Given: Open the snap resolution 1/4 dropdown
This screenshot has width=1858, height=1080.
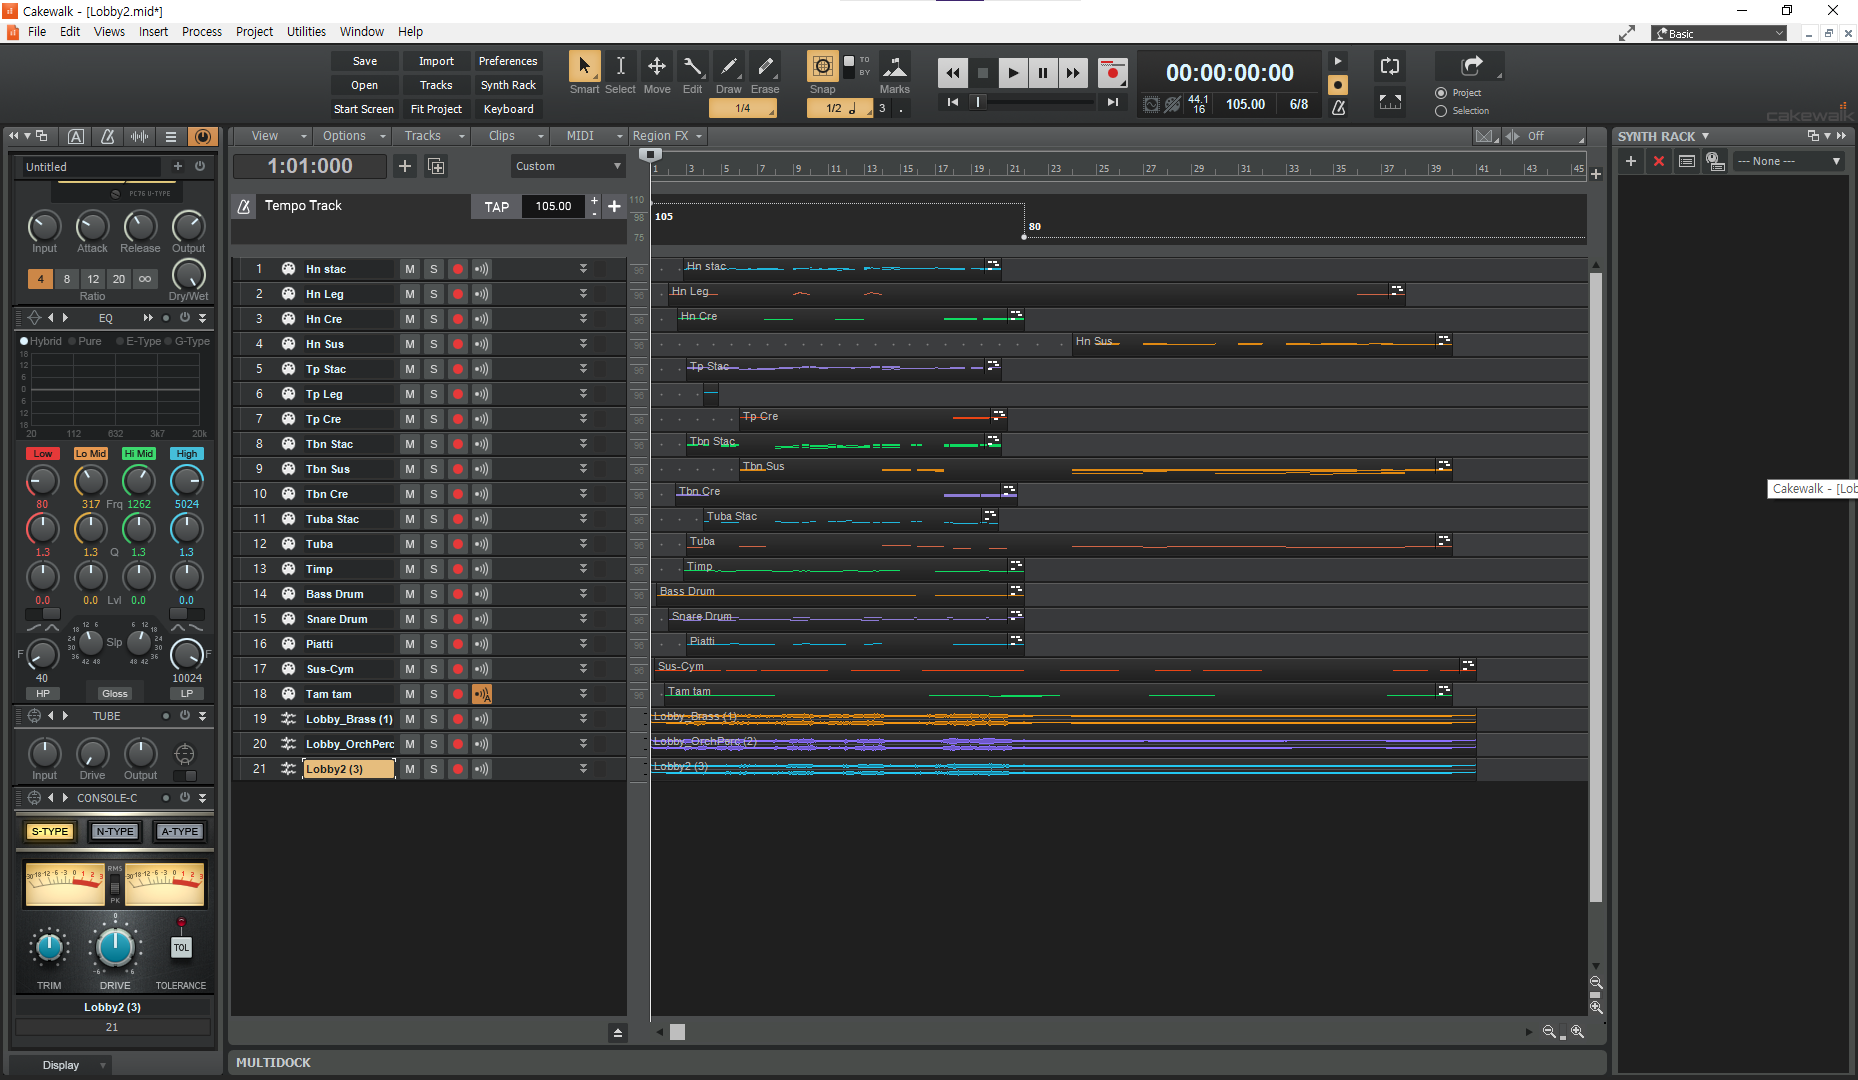Looking at the screenshot, I should pos(743,108).
